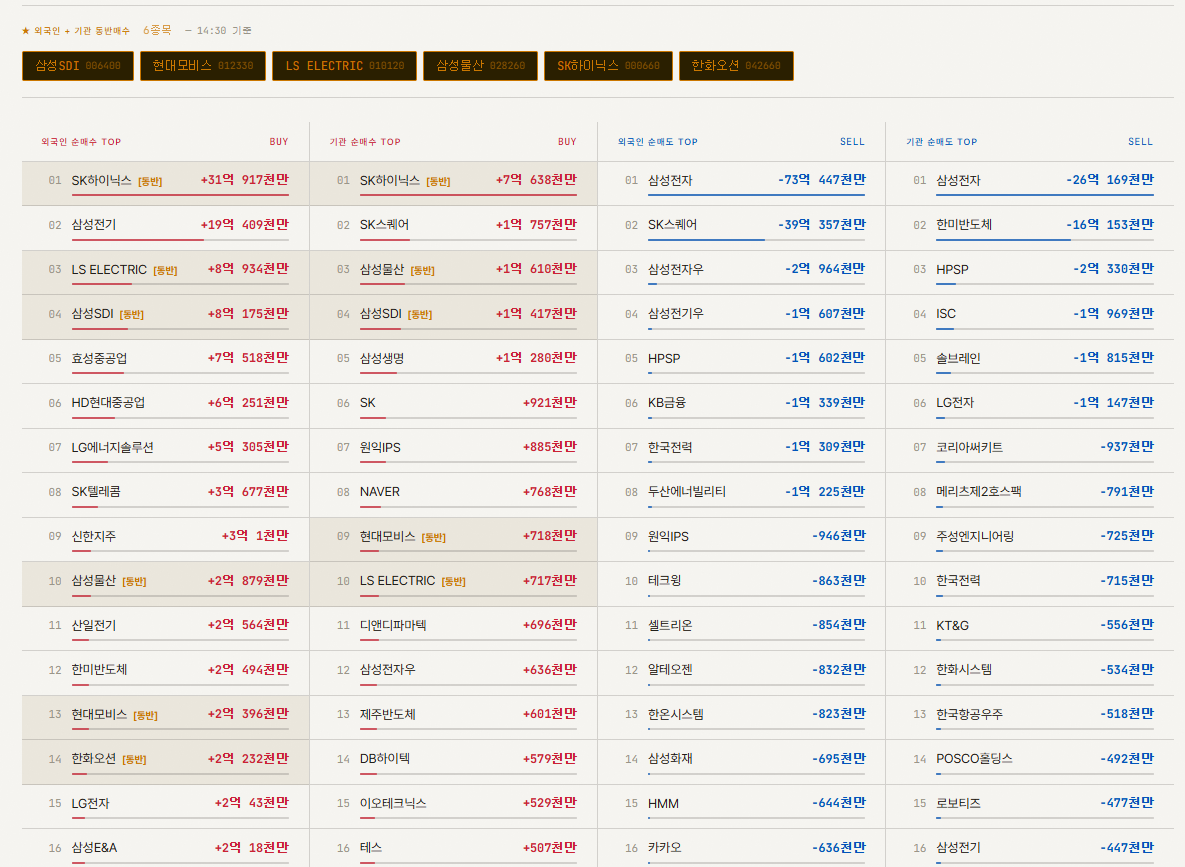Click the 현대모비스 012330 chip
This screenshot has height=867, width=1185.
[203, 66]
